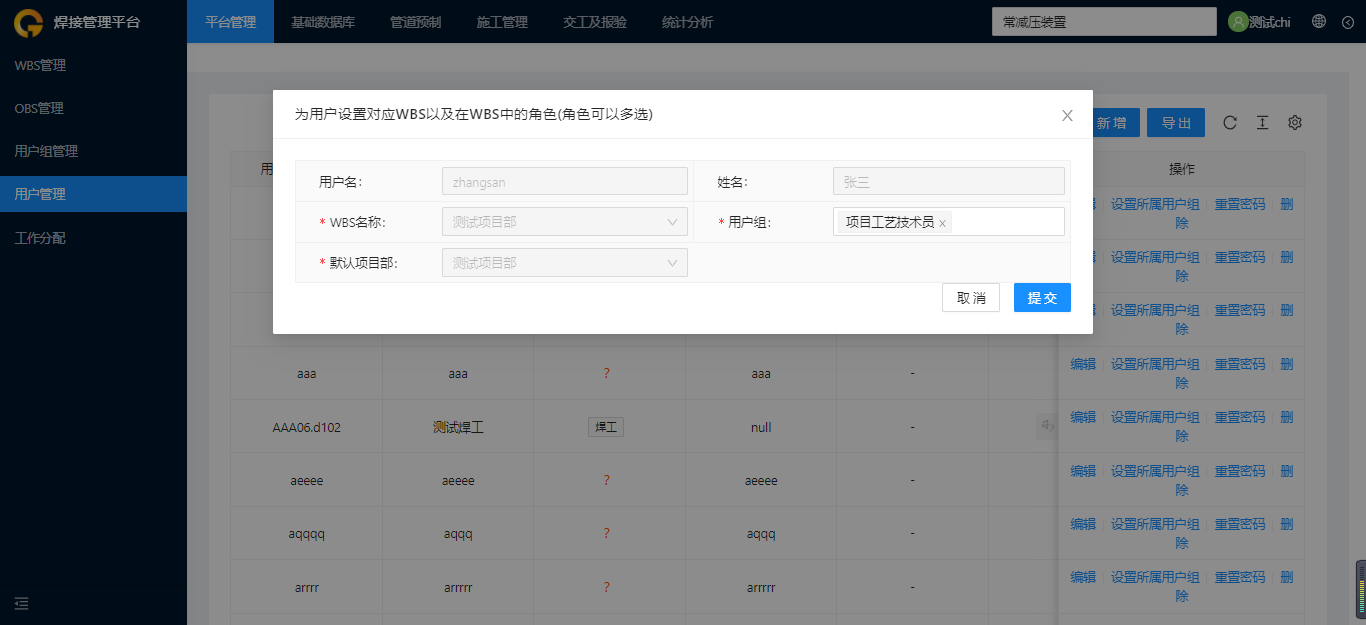Image resolution: width=1366 pixels, height=625 pixels.
Task: Click 重置密码 in the AAA06.d102 row
Action: pos(1240,418)
